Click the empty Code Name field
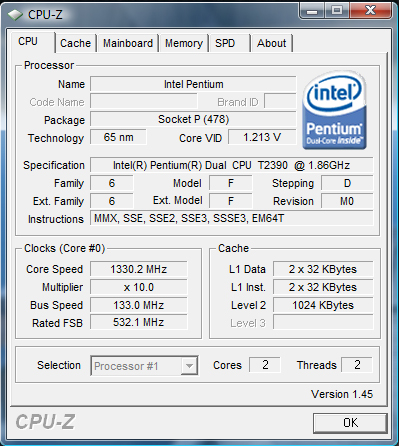This screenshot has width=399, height=446. point(144,101)
